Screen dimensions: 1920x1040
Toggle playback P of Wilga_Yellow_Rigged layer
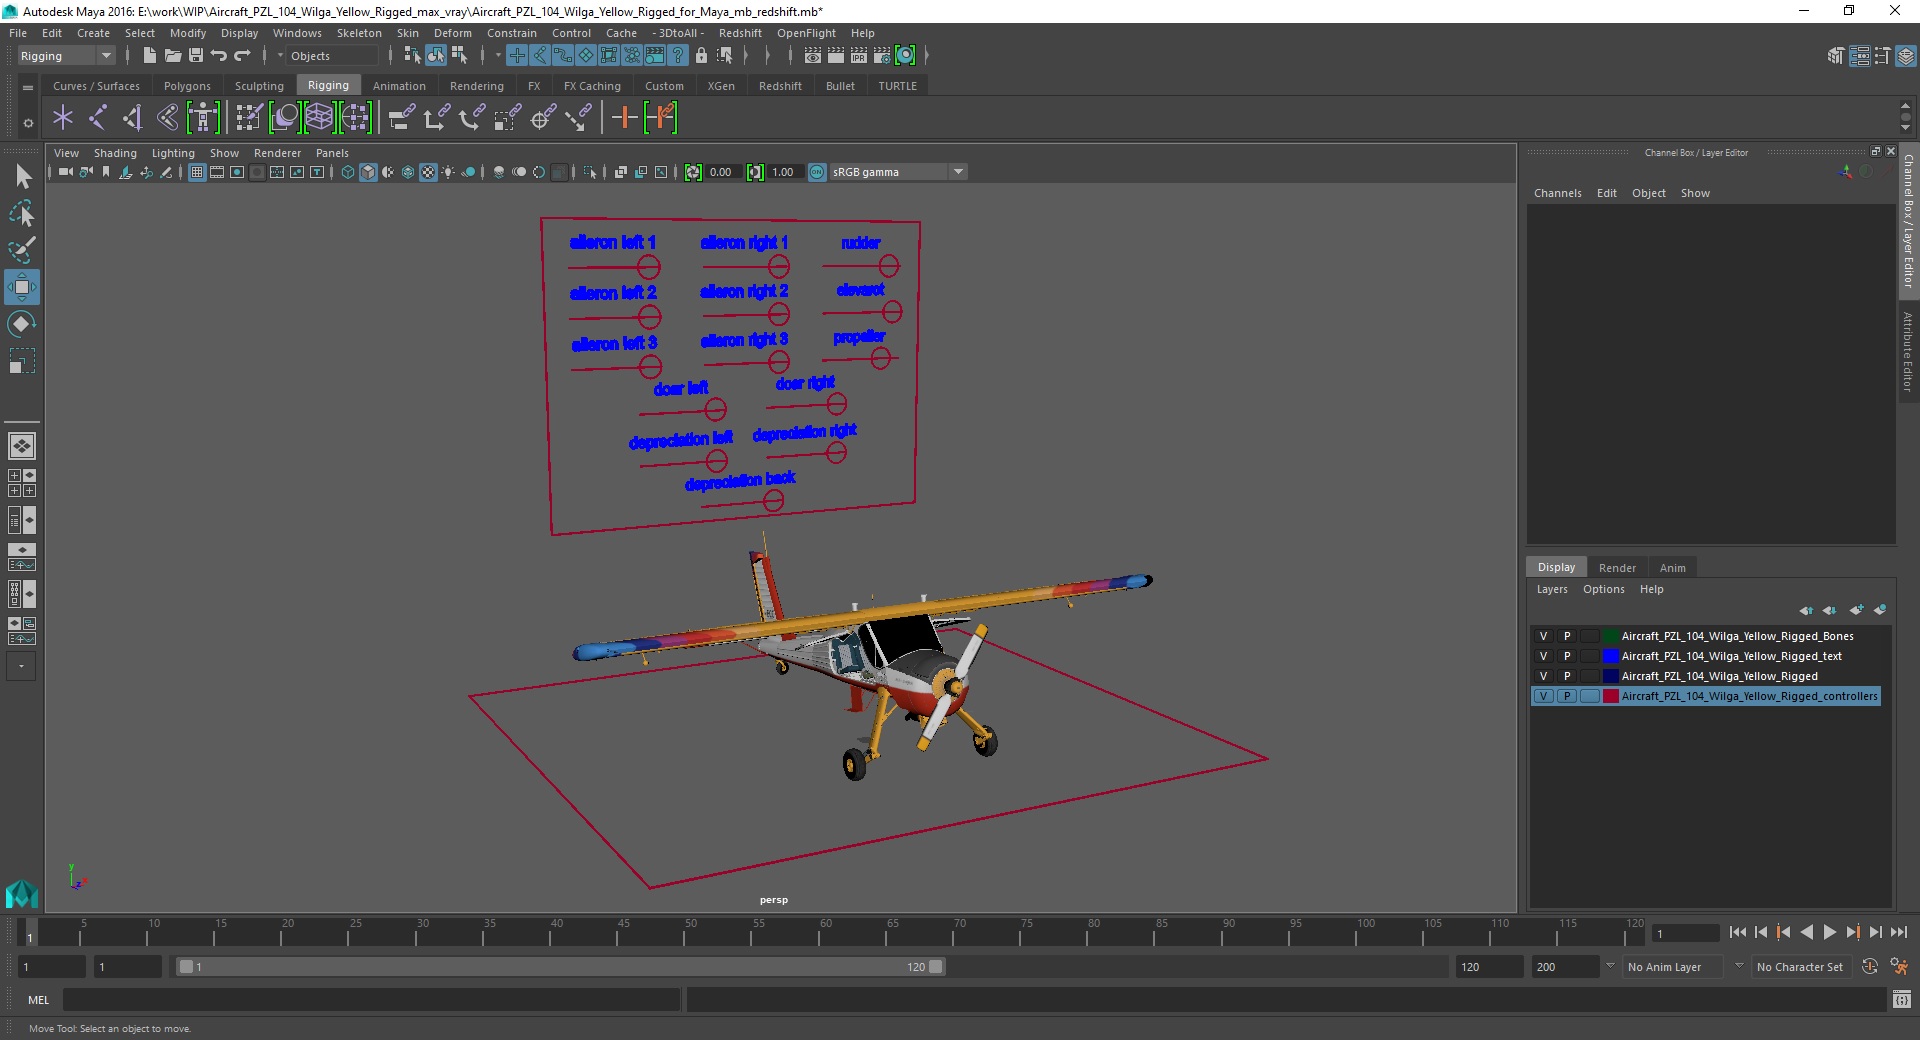click(x=1567, y=676)
